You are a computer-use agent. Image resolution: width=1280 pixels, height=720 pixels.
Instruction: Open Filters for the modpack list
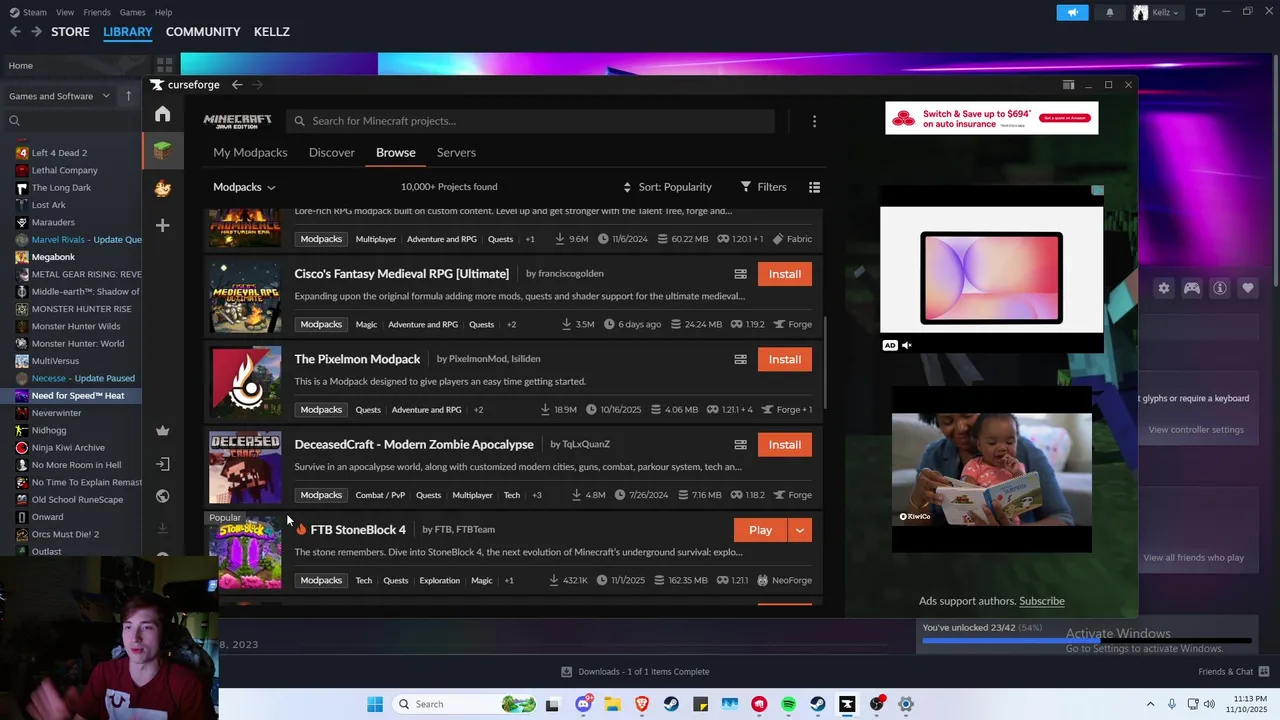763,187
